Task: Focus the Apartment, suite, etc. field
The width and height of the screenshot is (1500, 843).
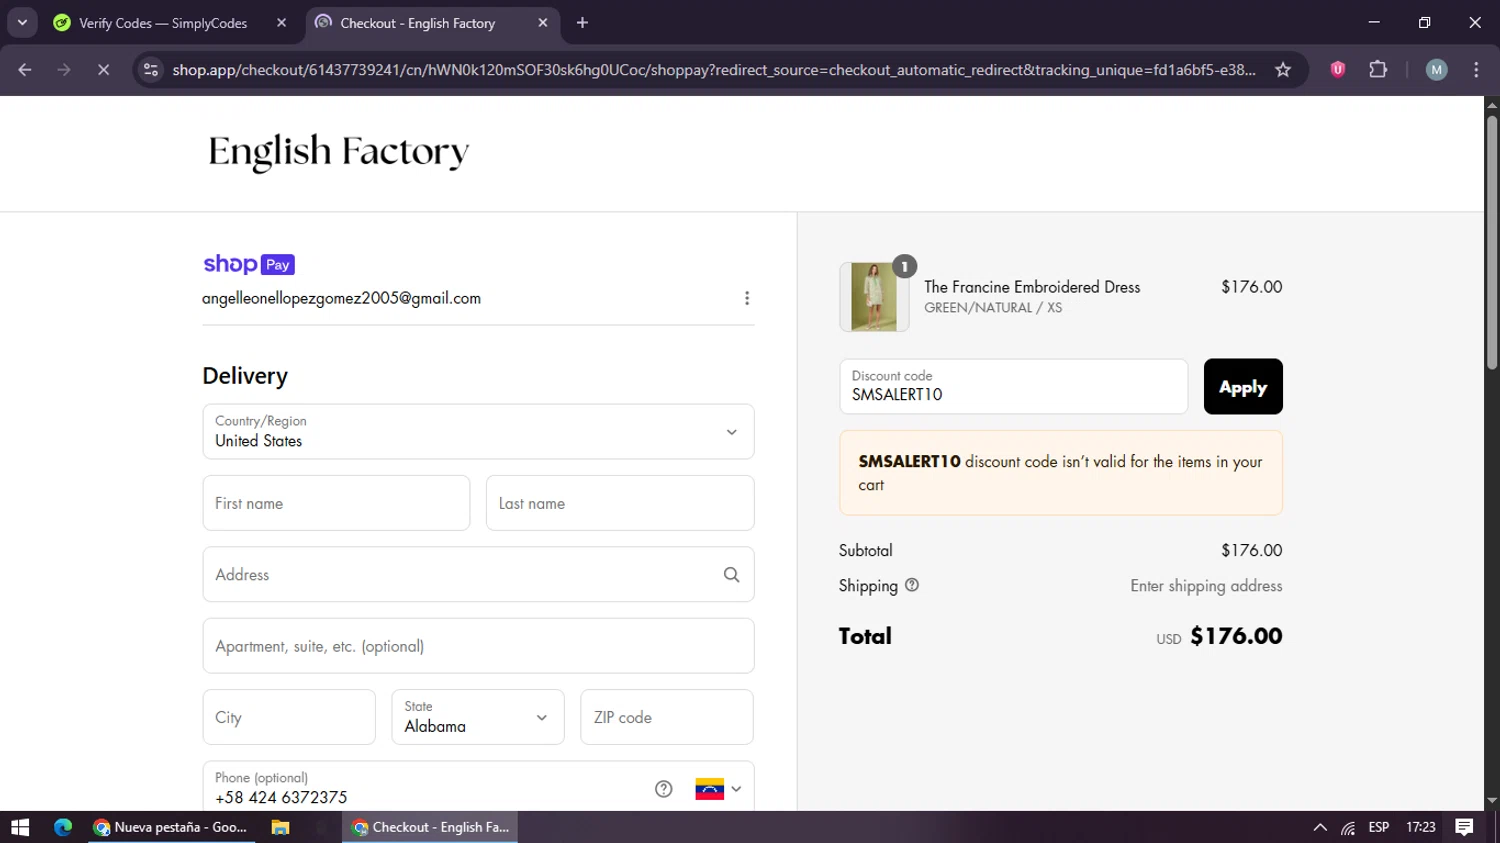Action: coord(478,646)
